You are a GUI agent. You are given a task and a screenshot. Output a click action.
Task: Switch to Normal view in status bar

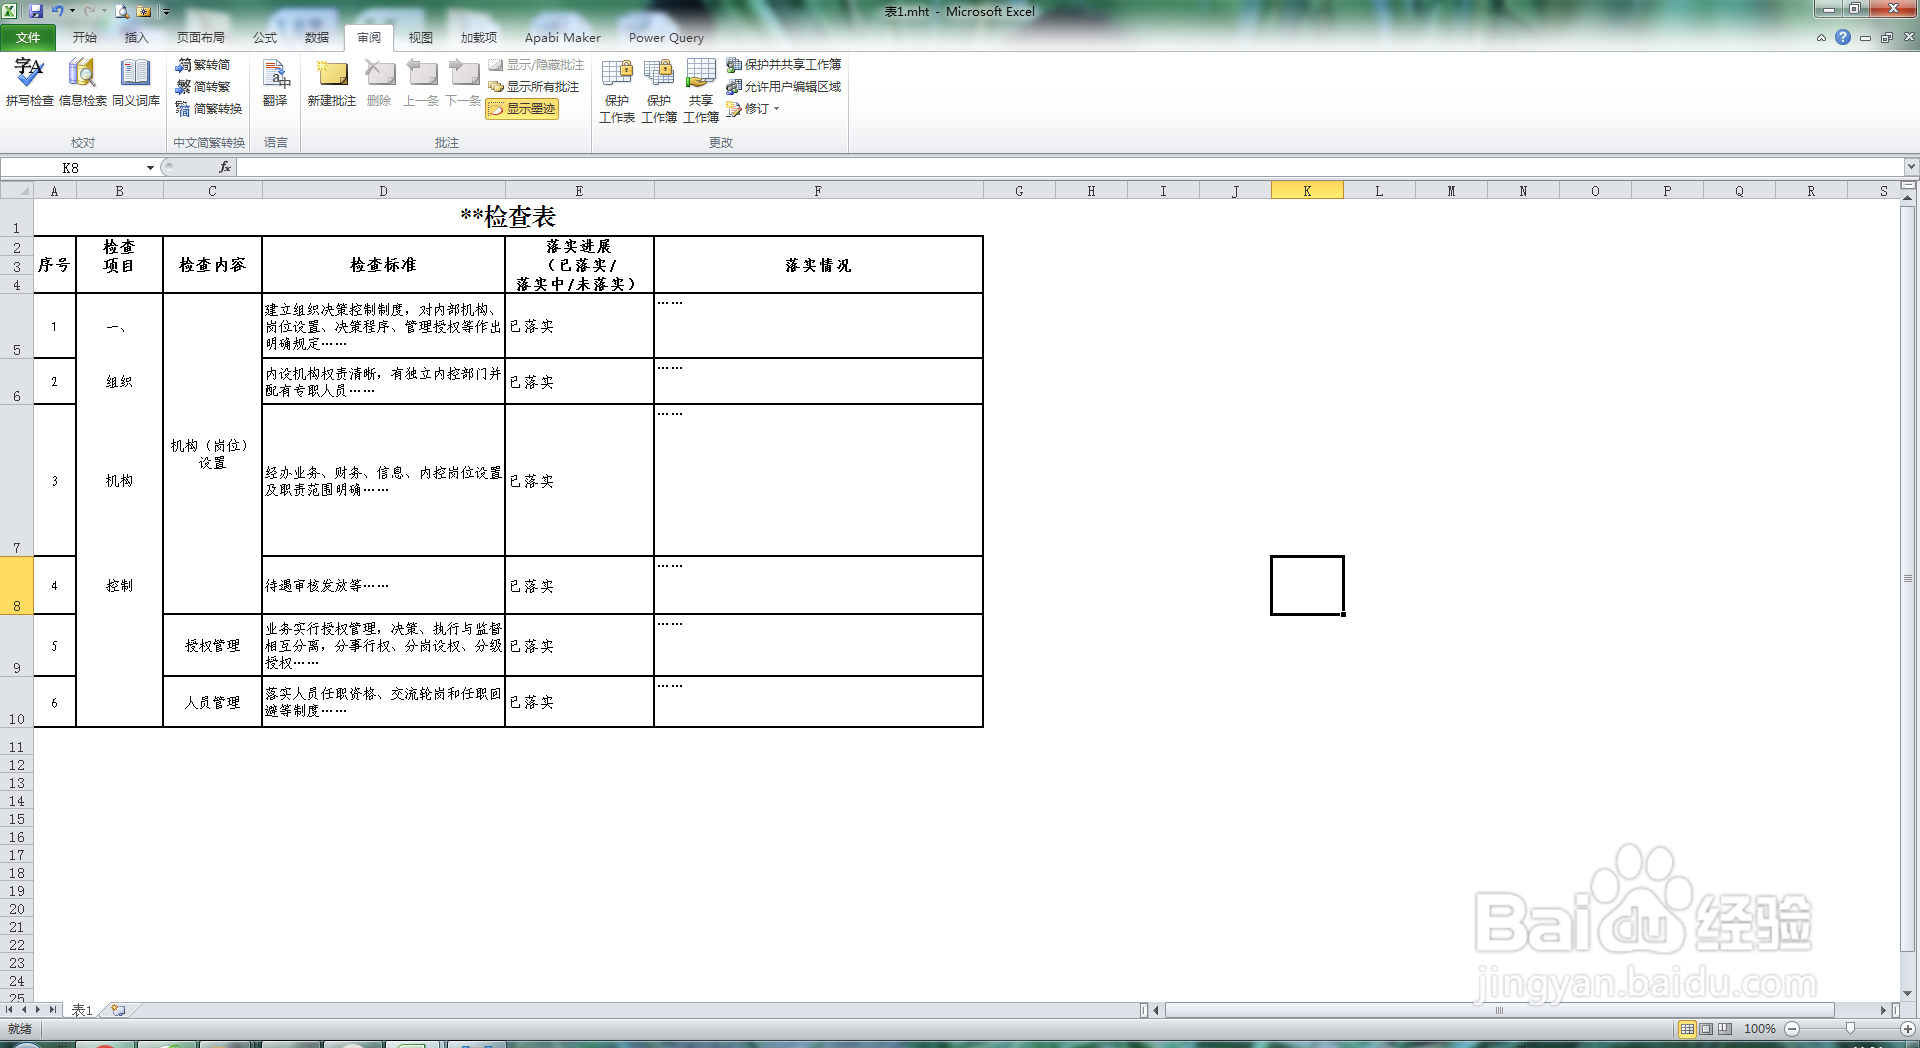[1687, 1028]
